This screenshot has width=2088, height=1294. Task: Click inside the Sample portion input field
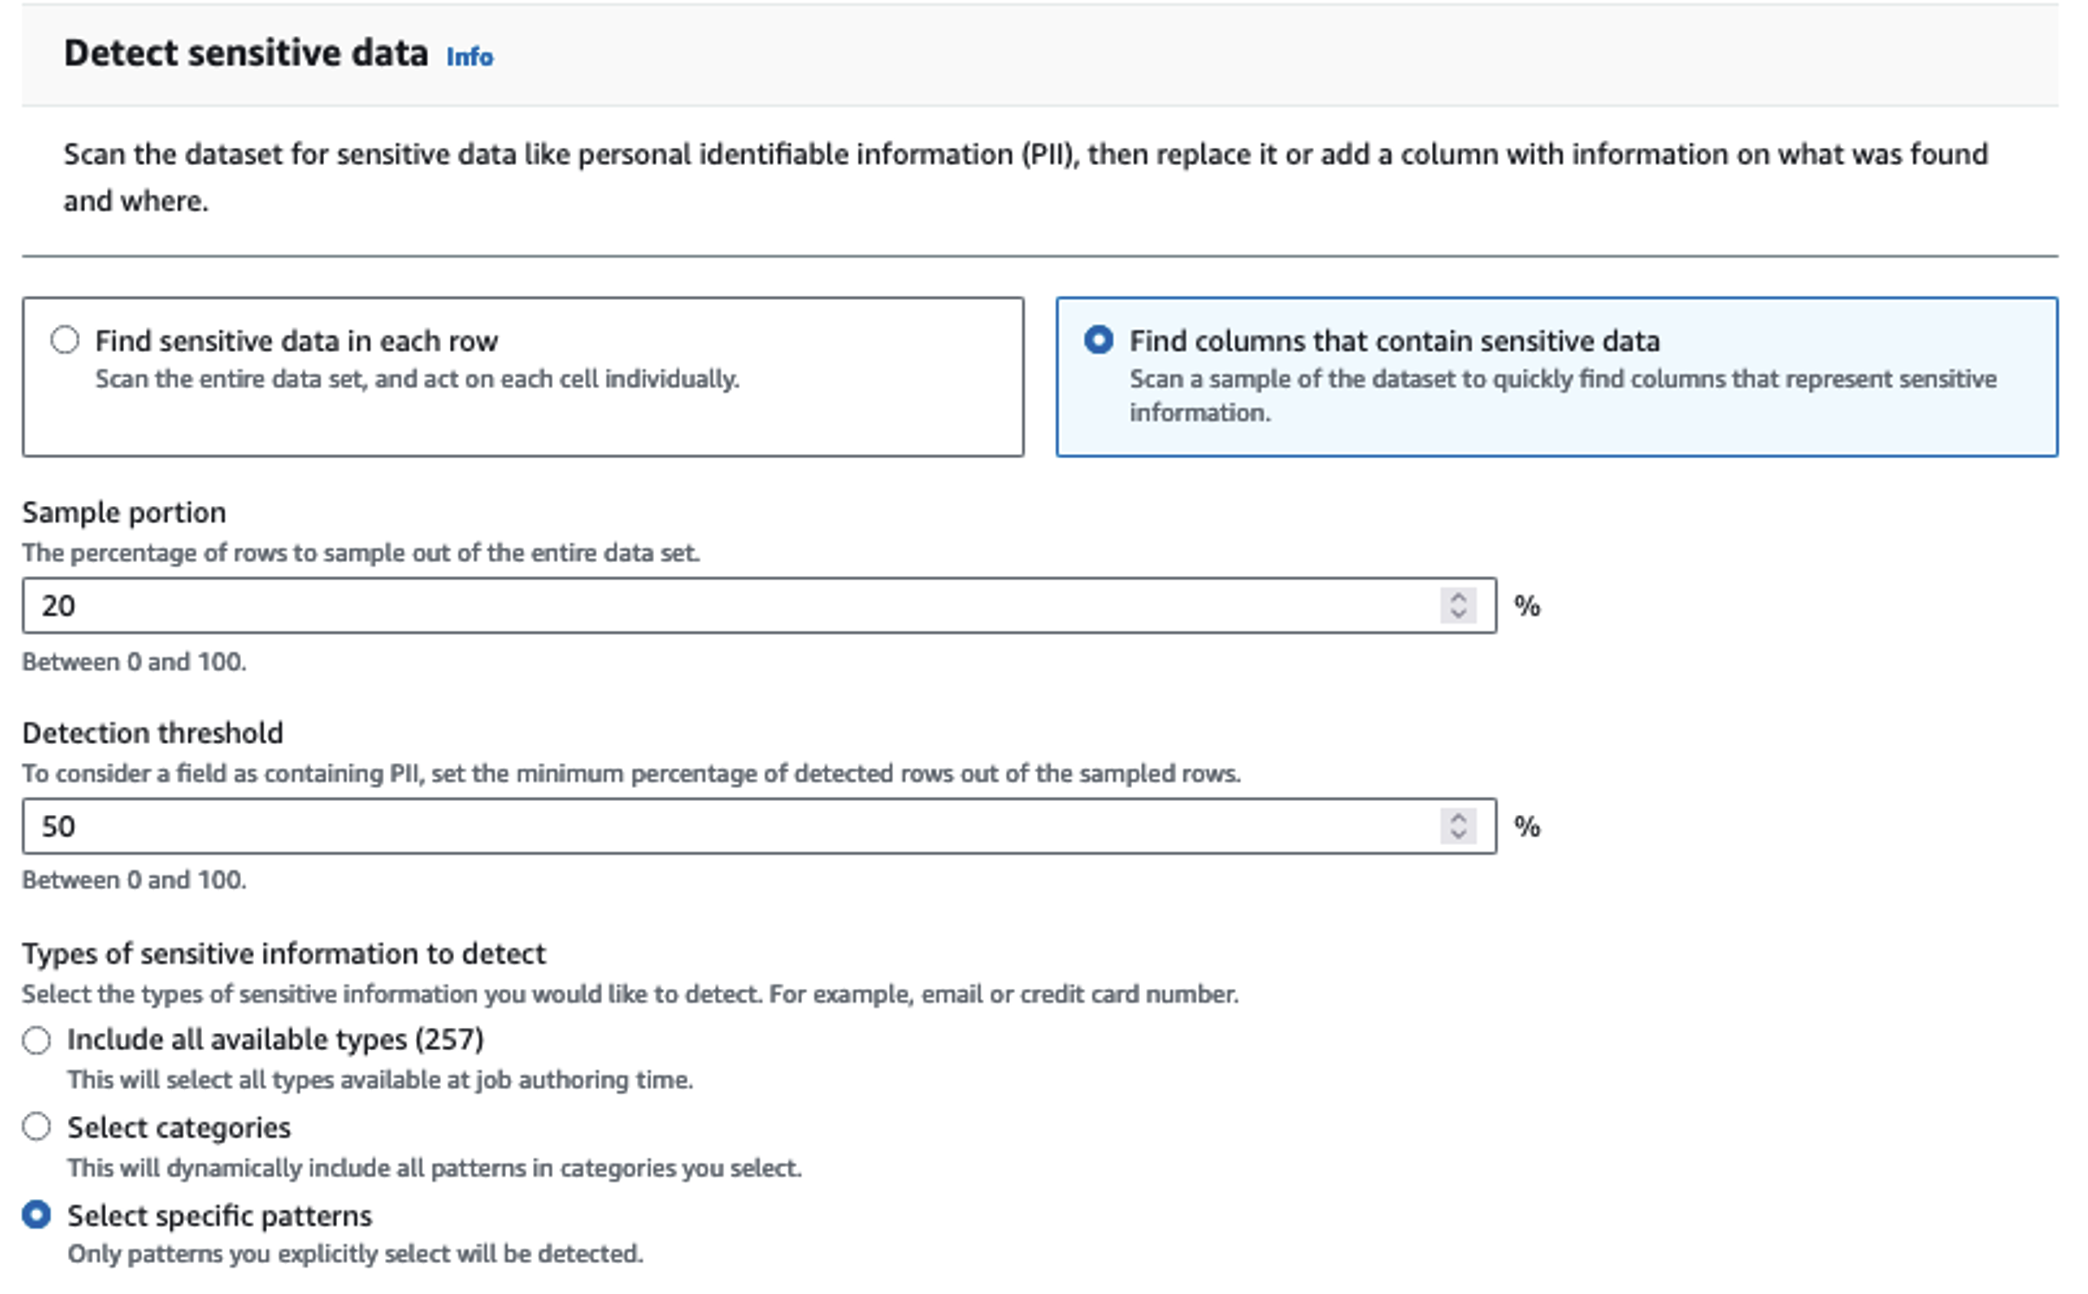(x=400, y=605)
